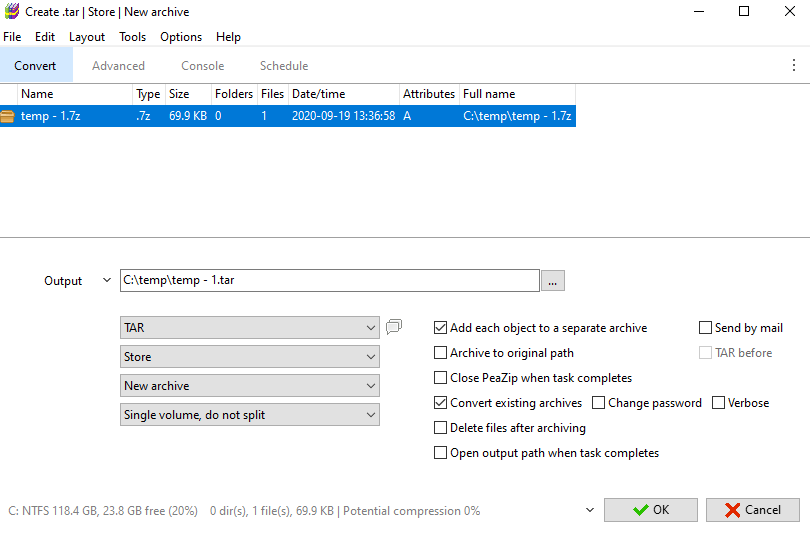This screenshot has height=533, width=810.
Task: Switch to the Advanced tab
Action: [118, 66]
